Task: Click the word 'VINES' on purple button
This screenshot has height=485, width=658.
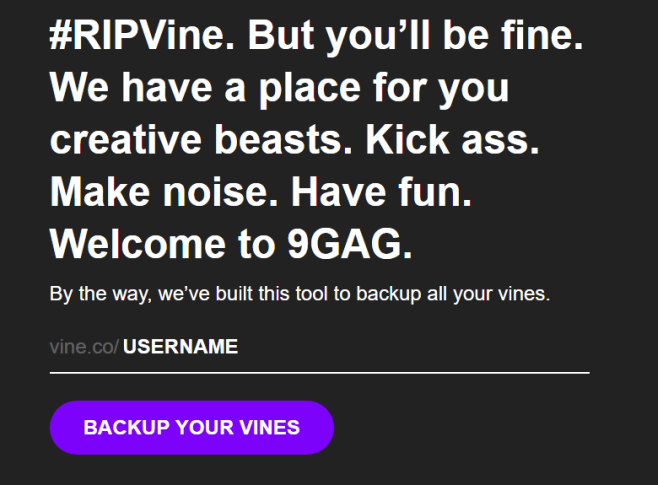Action: (x=269, y=428)
